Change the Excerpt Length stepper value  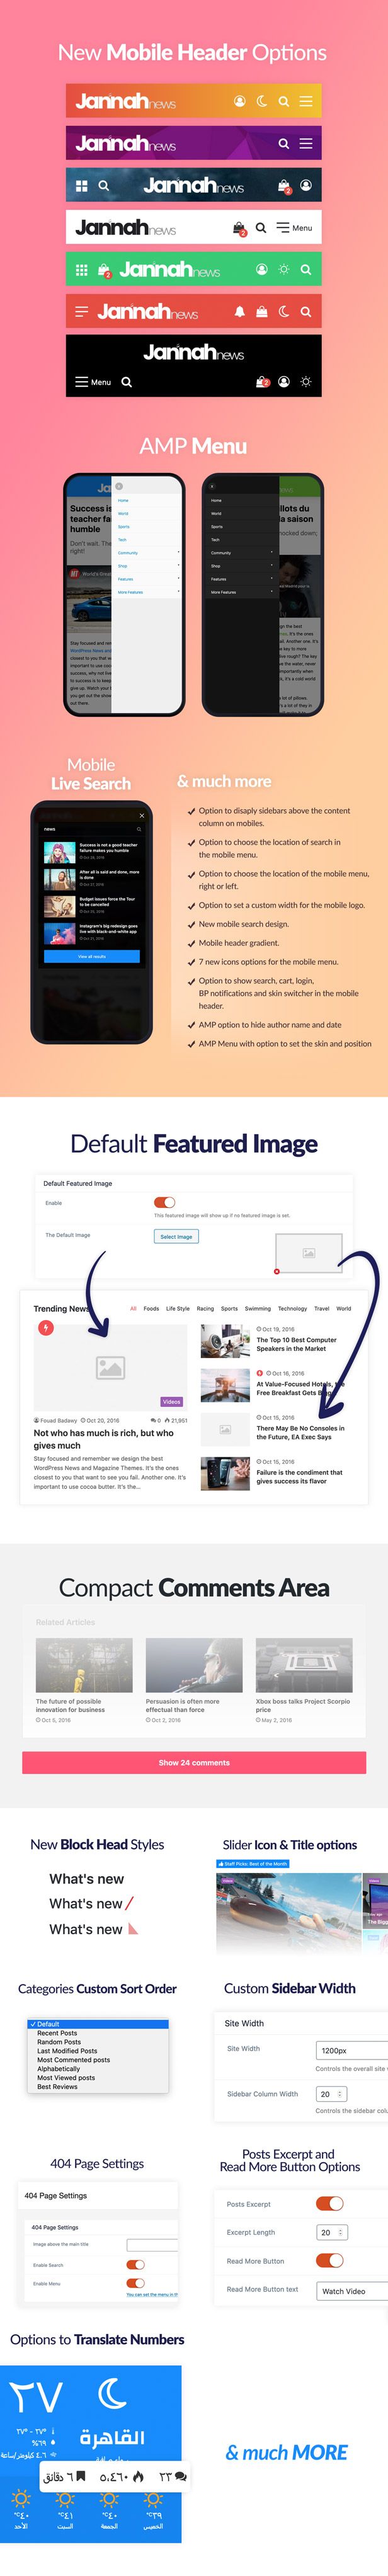point(332,2232)
